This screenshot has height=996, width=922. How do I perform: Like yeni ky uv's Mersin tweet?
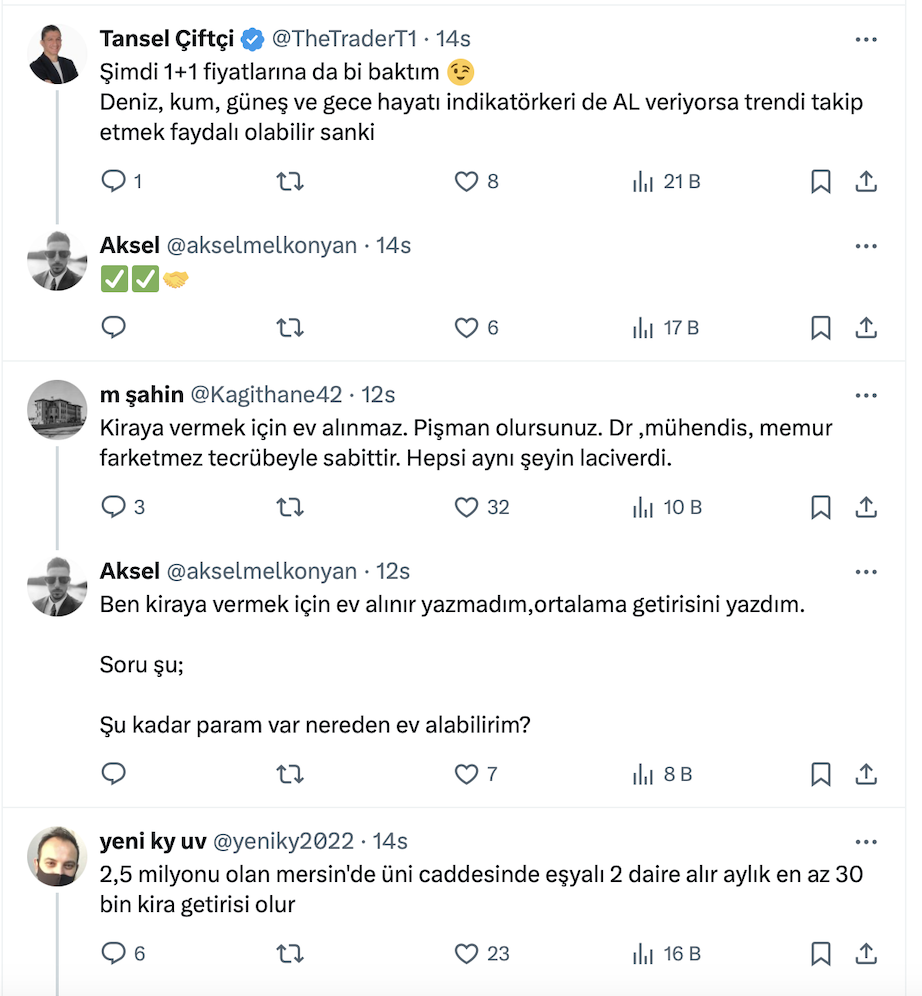click(x=467, y=953)
